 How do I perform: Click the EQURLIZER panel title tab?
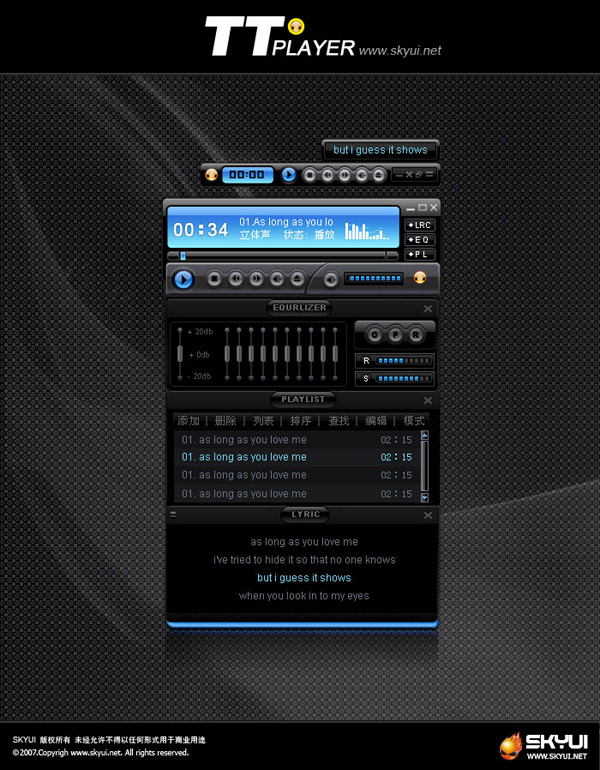point(300,307)
